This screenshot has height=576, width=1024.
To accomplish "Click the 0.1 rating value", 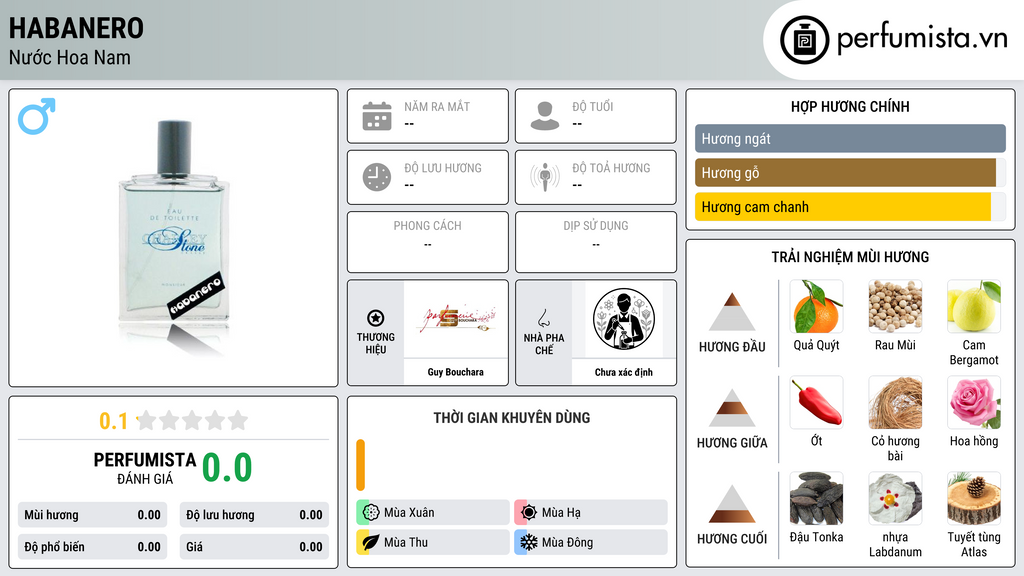I will click(114, 421).
